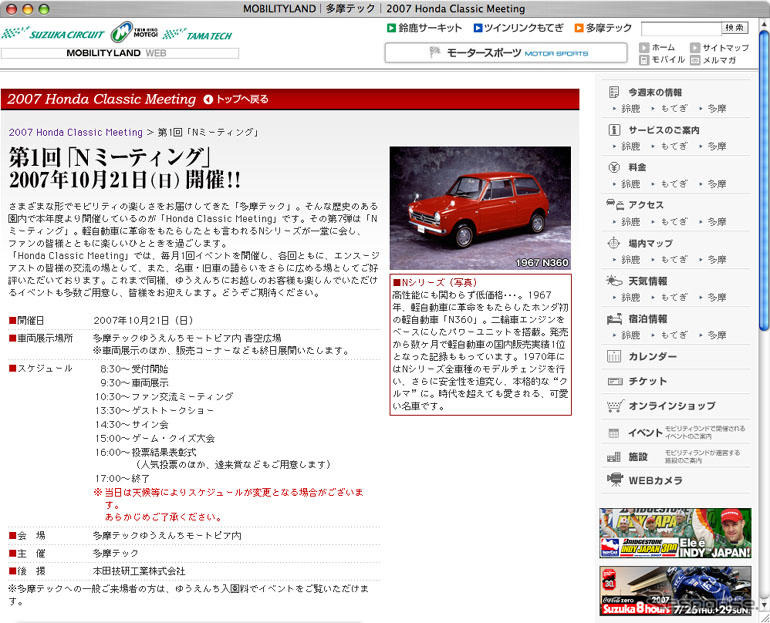Open 鈴鹿 under 宿泊情報

(x=631, y=335)
